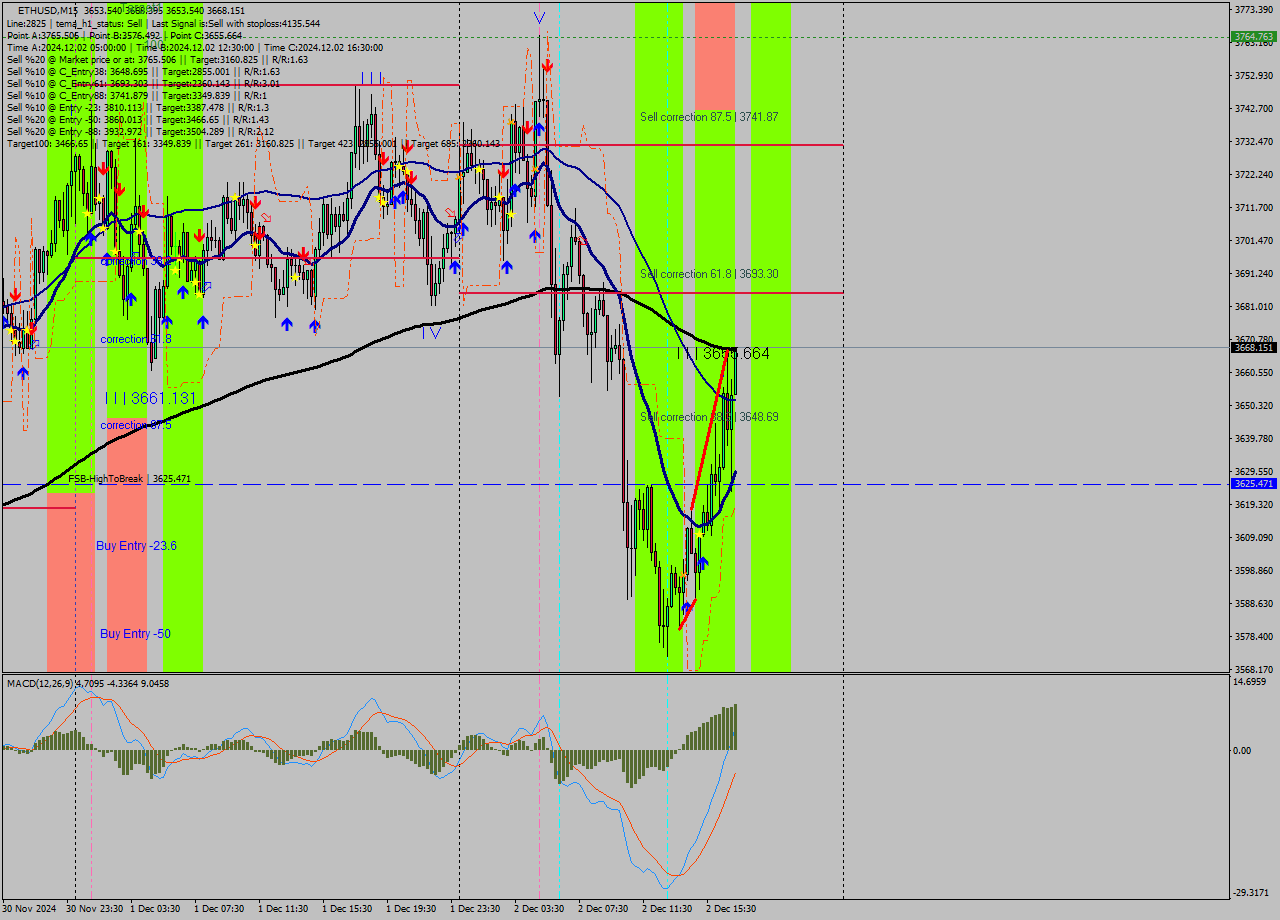
Task: Click the '2 Dec 15:30' time axis label
Action: coord(731,909)
